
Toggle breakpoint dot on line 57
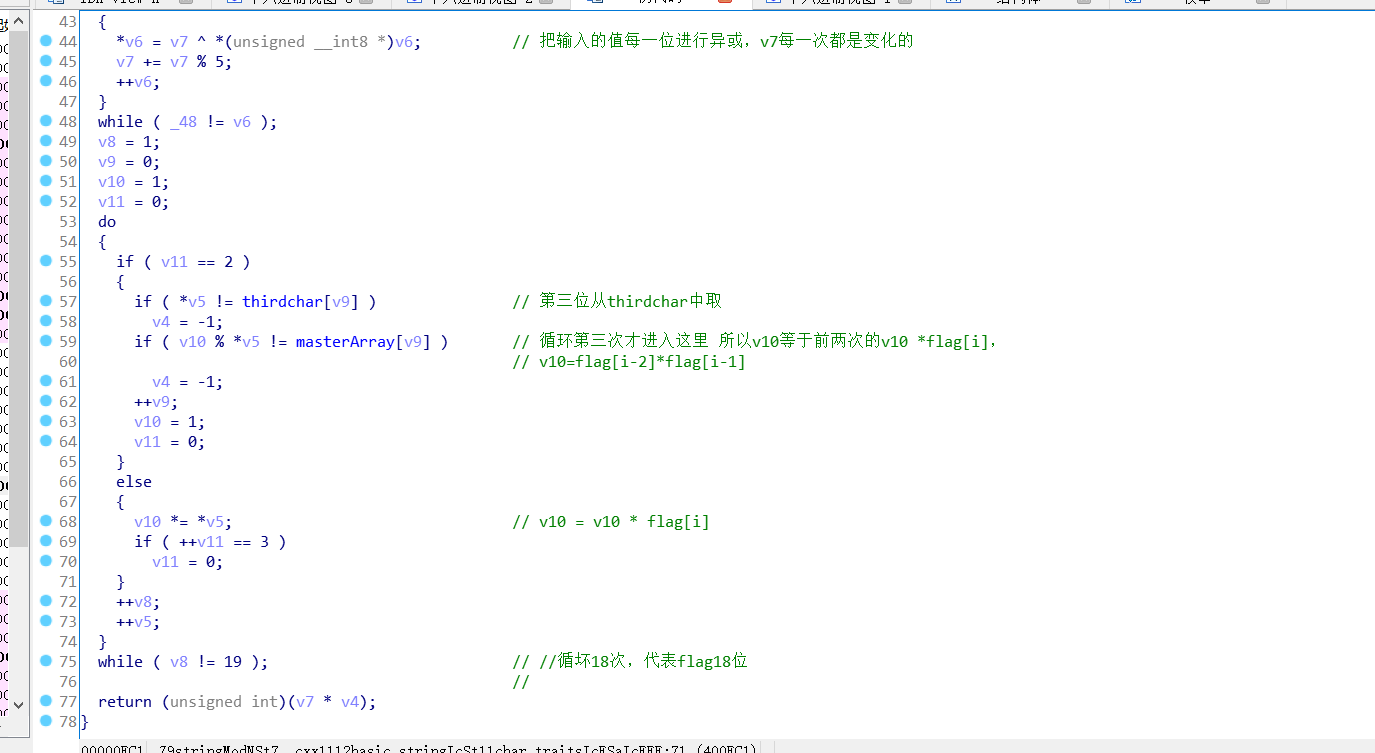pyautogui.click(x=46, y=301)
